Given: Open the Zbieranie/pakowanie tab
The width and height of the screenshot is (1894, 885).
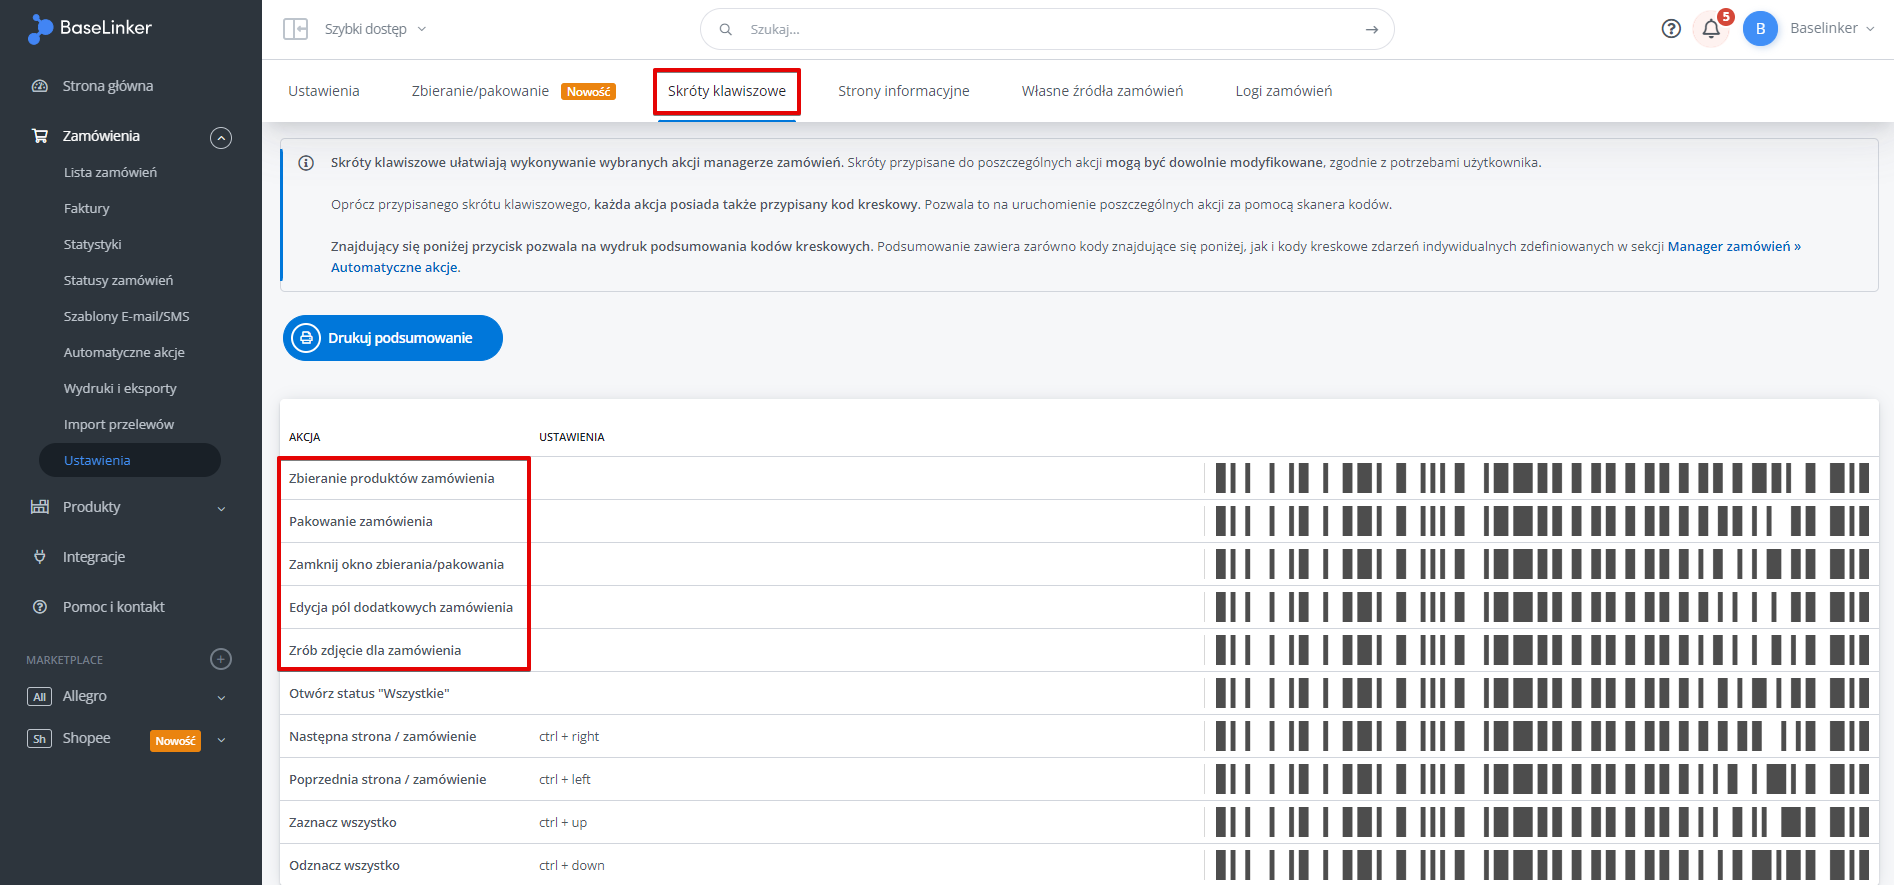Looking at the screenshot, I should click(x=513, y=91).
